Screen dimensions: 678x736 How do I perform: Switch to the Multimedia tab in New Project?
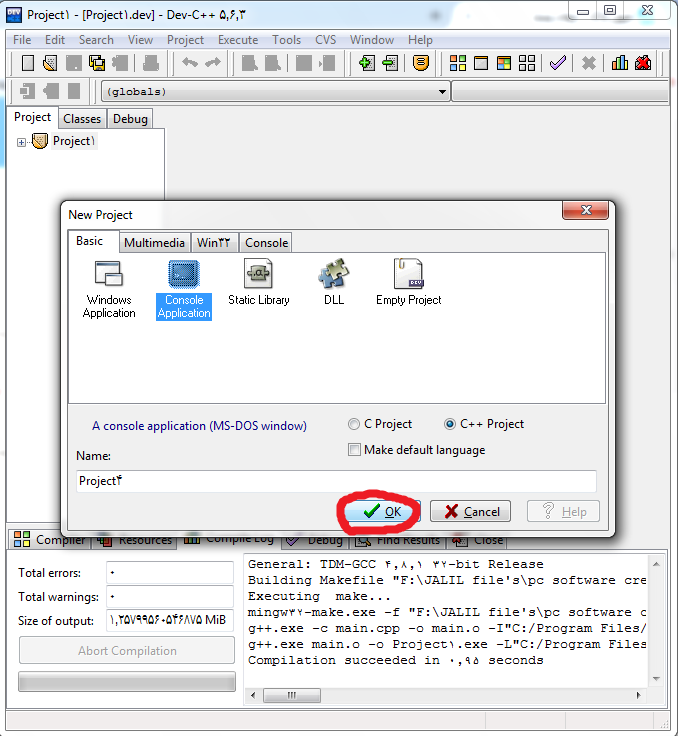tap(154, 243)
